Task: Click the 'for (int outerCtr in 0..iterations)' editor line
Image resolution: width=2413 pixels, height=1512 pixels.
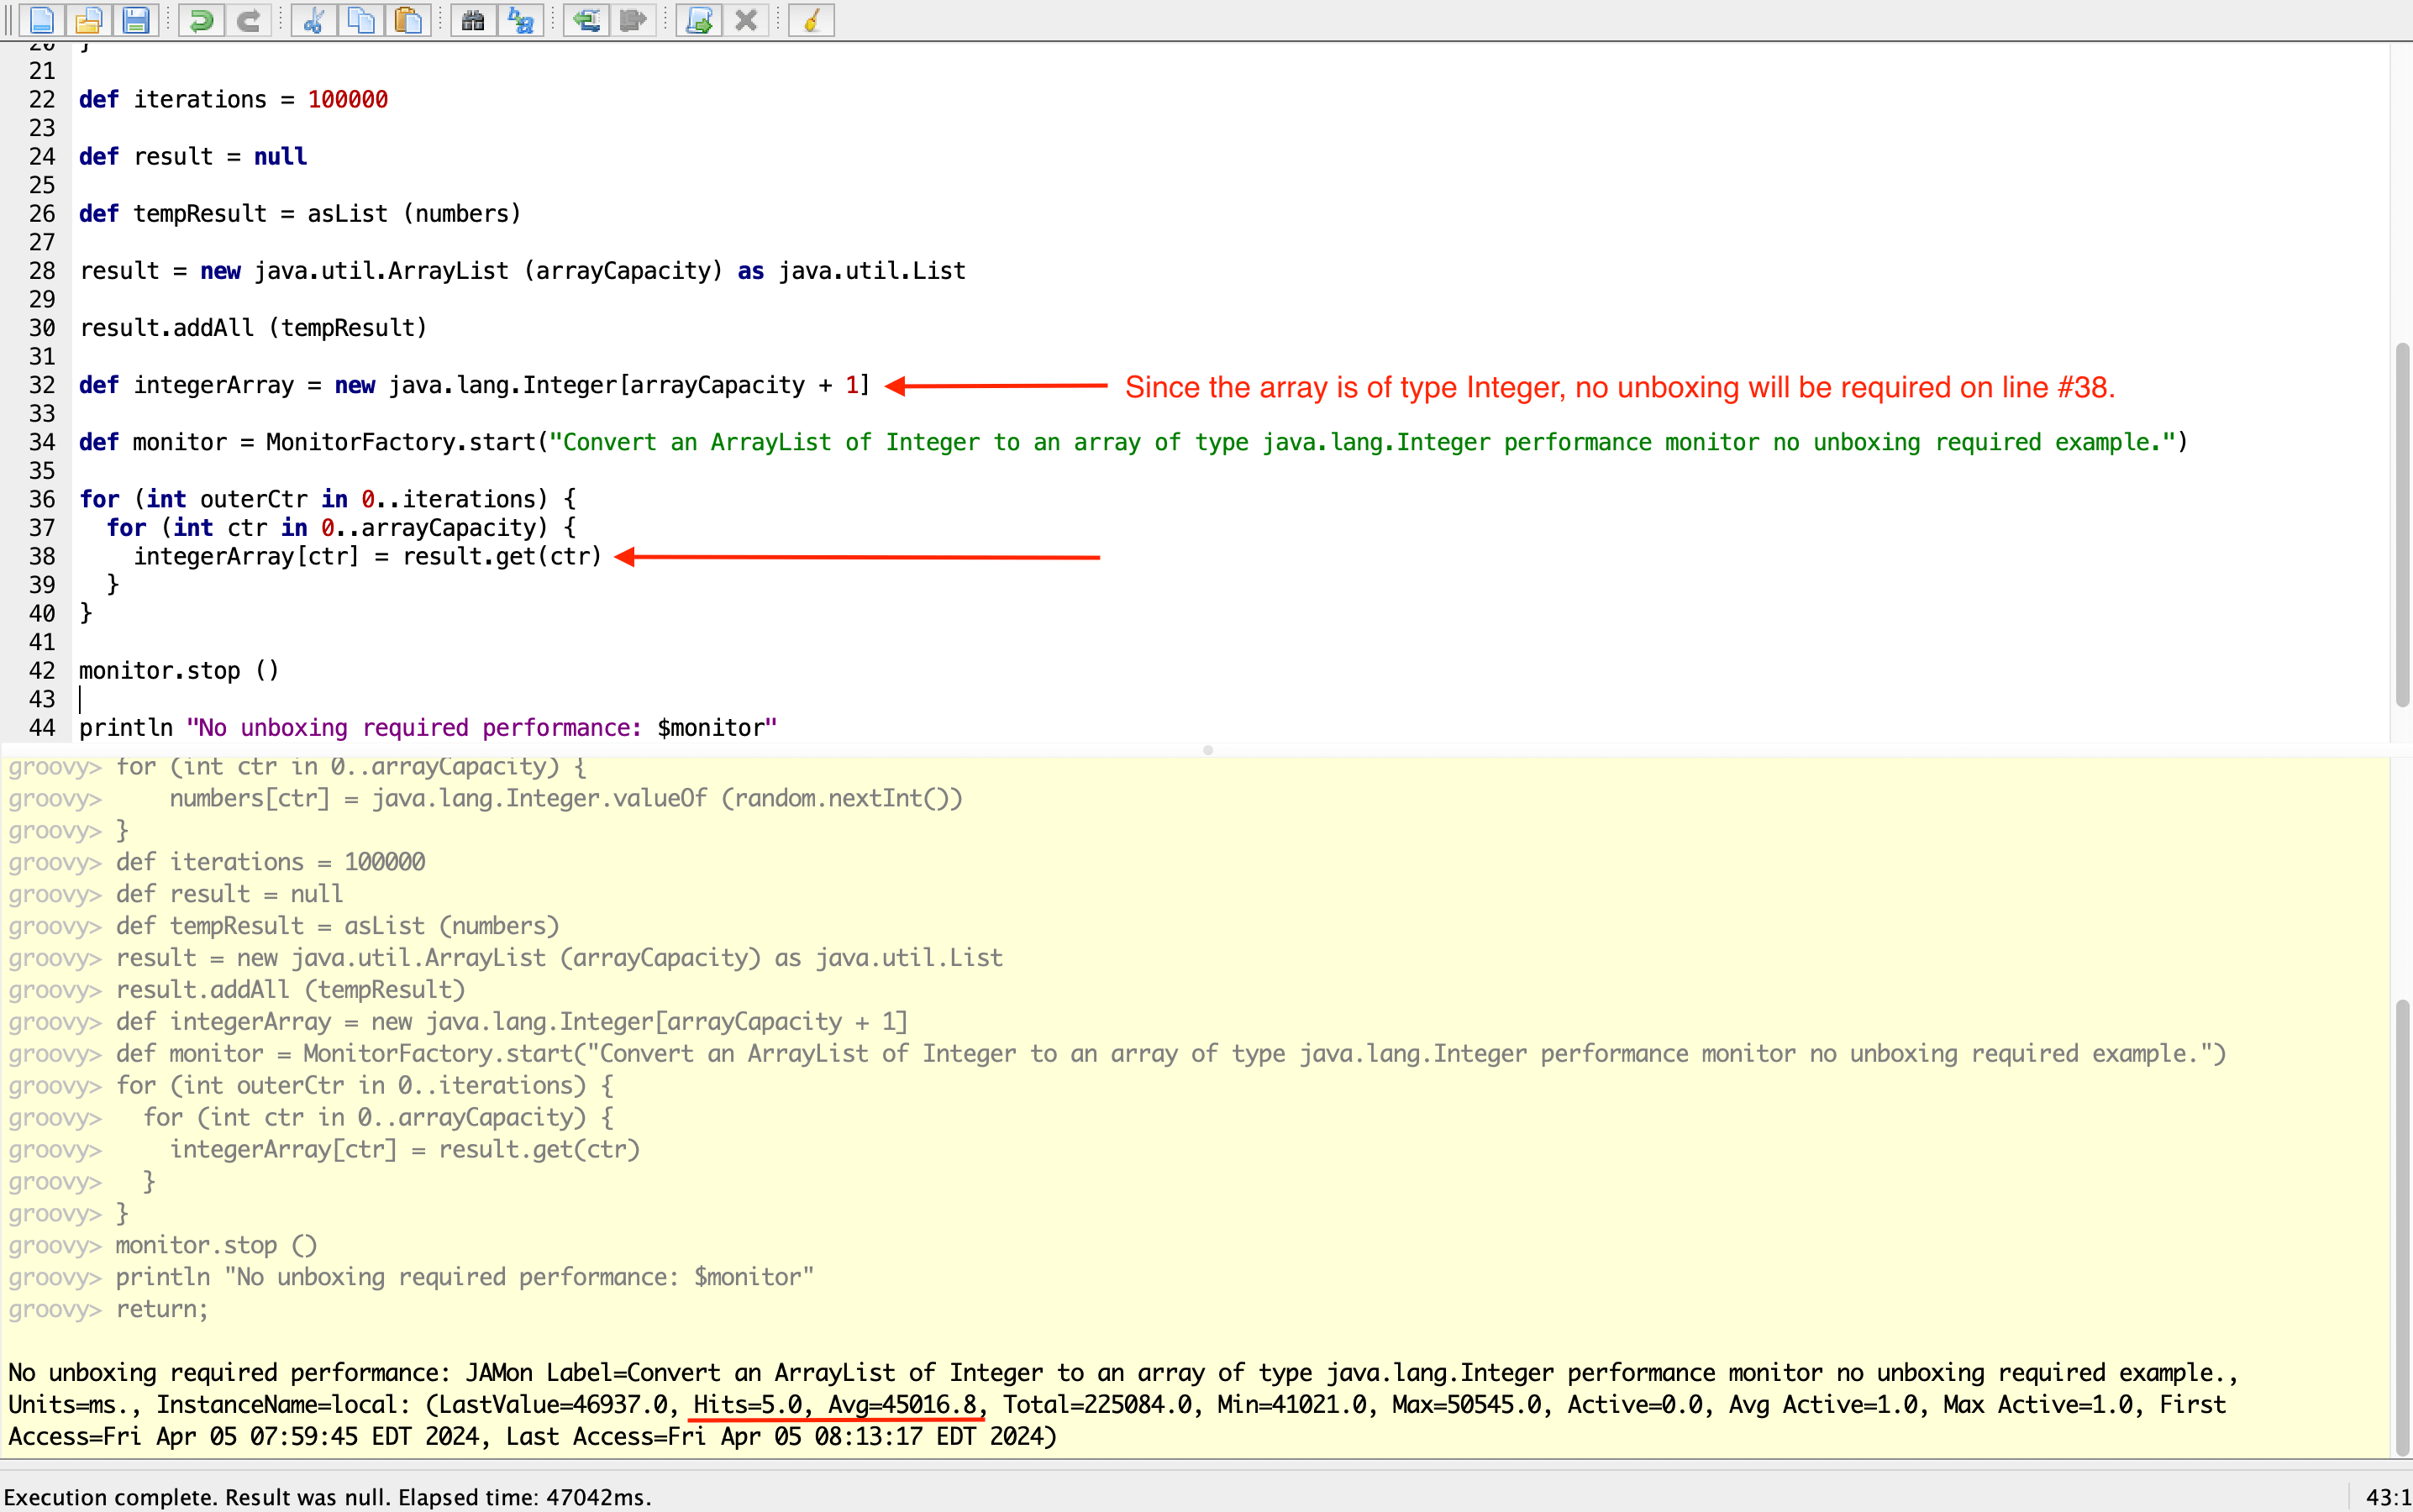Action: coord(328,499)
